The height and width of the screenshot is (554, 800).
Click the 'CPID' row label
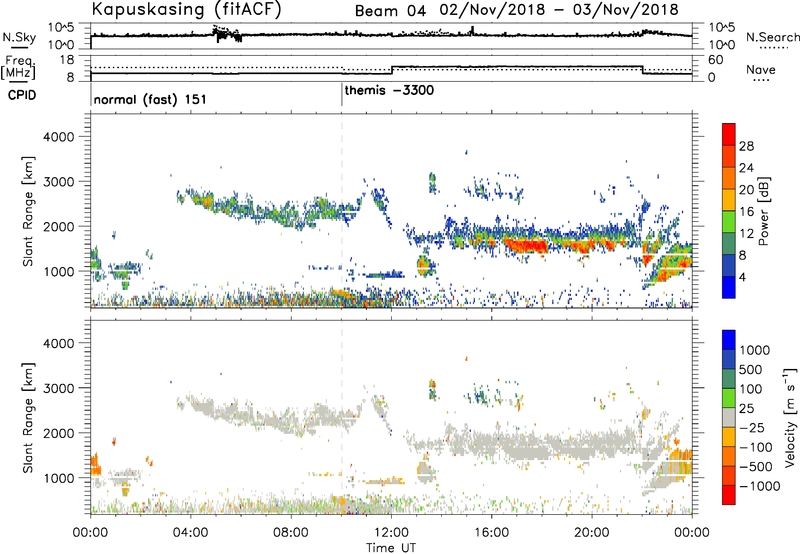22,95
